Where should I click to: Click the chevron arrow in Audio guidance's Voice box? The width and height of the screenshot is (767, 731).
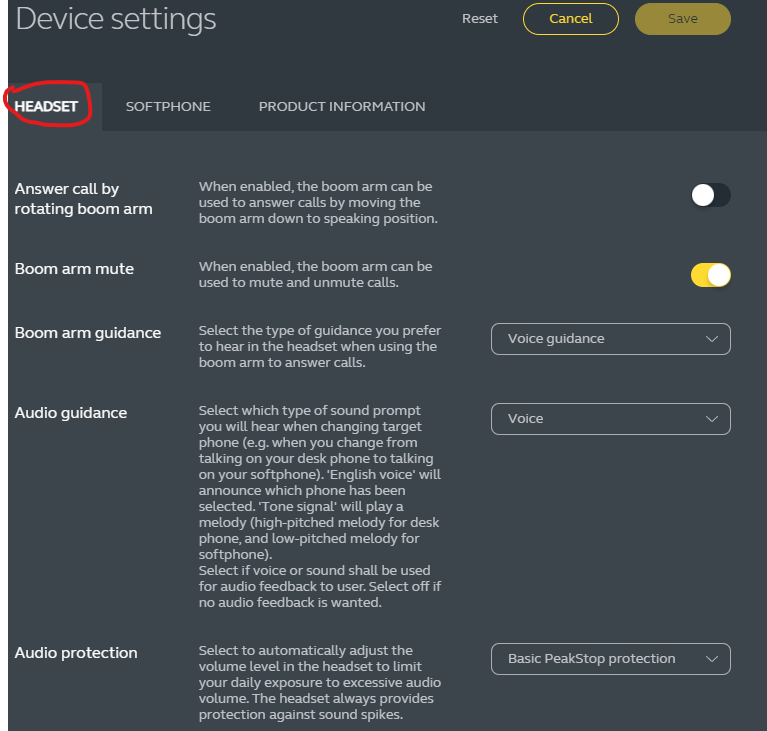click(712, 419)
